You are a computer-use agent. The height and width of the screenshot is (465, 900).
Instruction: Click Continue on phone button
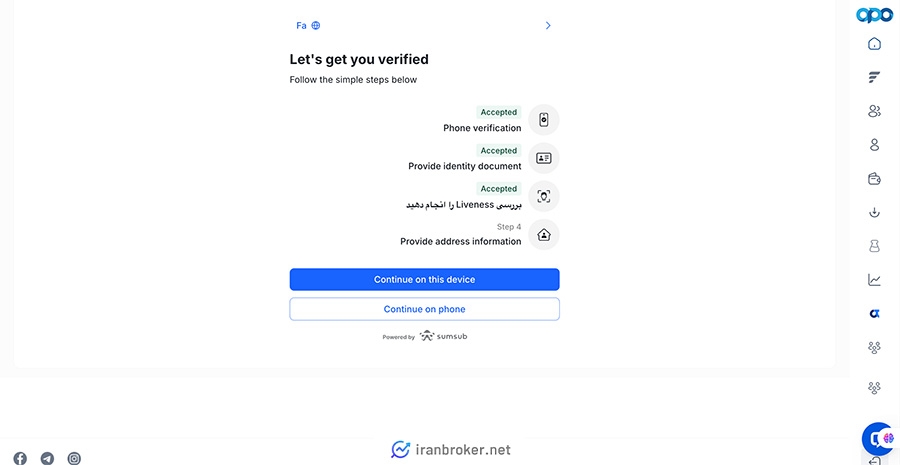[424, 309]
